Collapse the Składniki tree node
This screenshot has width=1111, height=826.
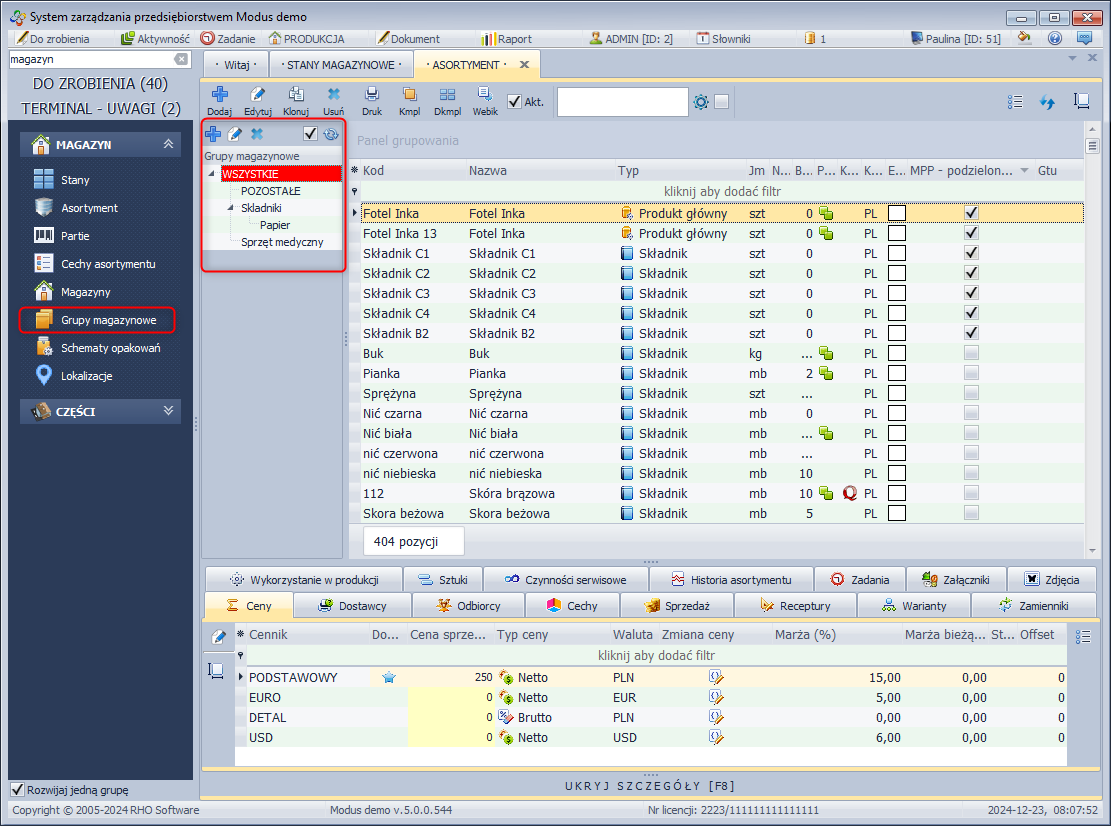coord(231,208)
